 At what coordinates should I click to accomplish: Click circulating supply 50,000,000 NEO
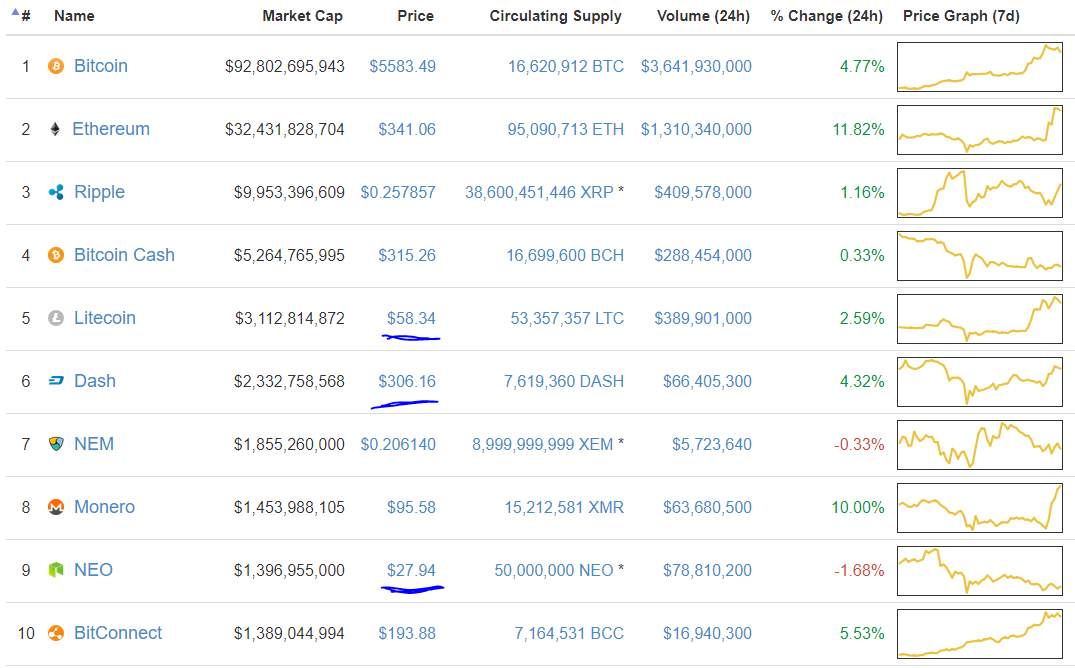click(x=554, y=571)
